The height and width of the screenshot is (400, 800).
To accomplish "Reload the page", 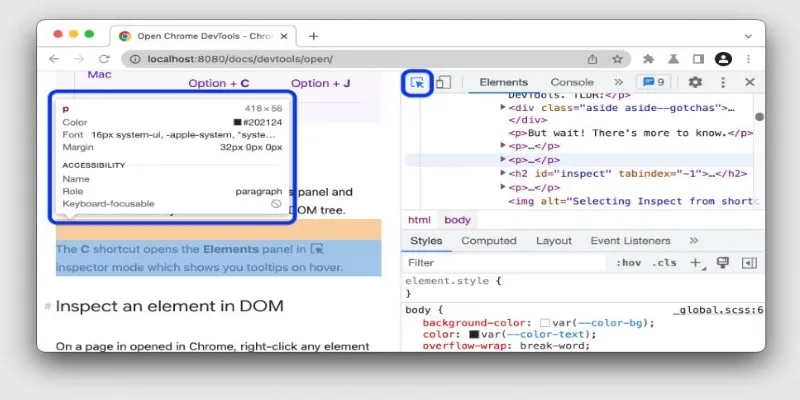I will 104,59.
